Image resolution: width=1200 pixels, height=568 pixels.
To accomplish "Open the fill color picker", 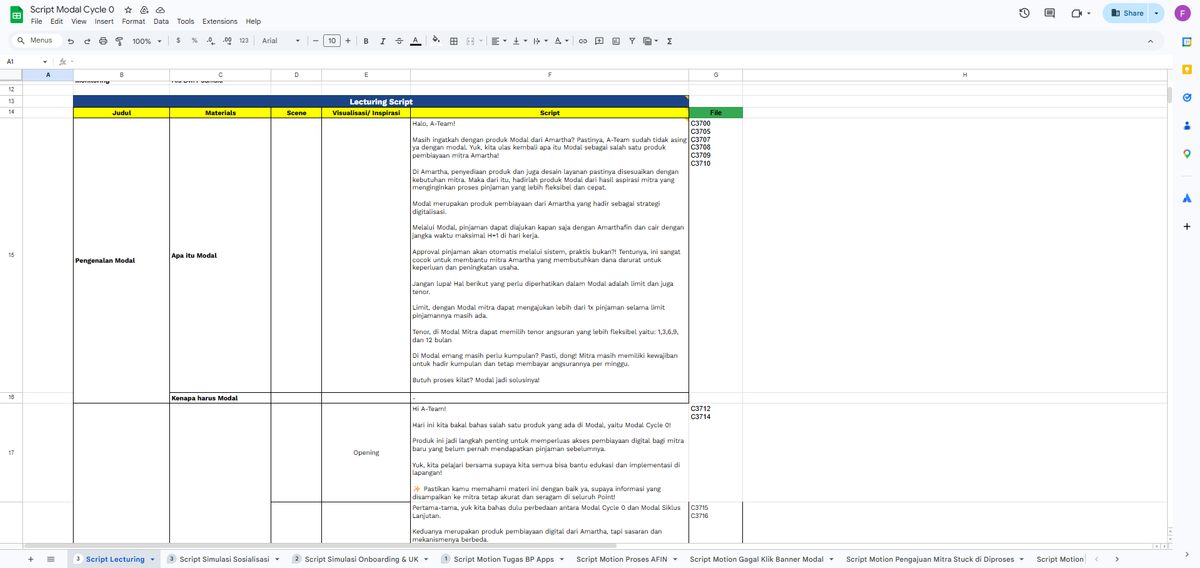I will click(x=437, y=41).
